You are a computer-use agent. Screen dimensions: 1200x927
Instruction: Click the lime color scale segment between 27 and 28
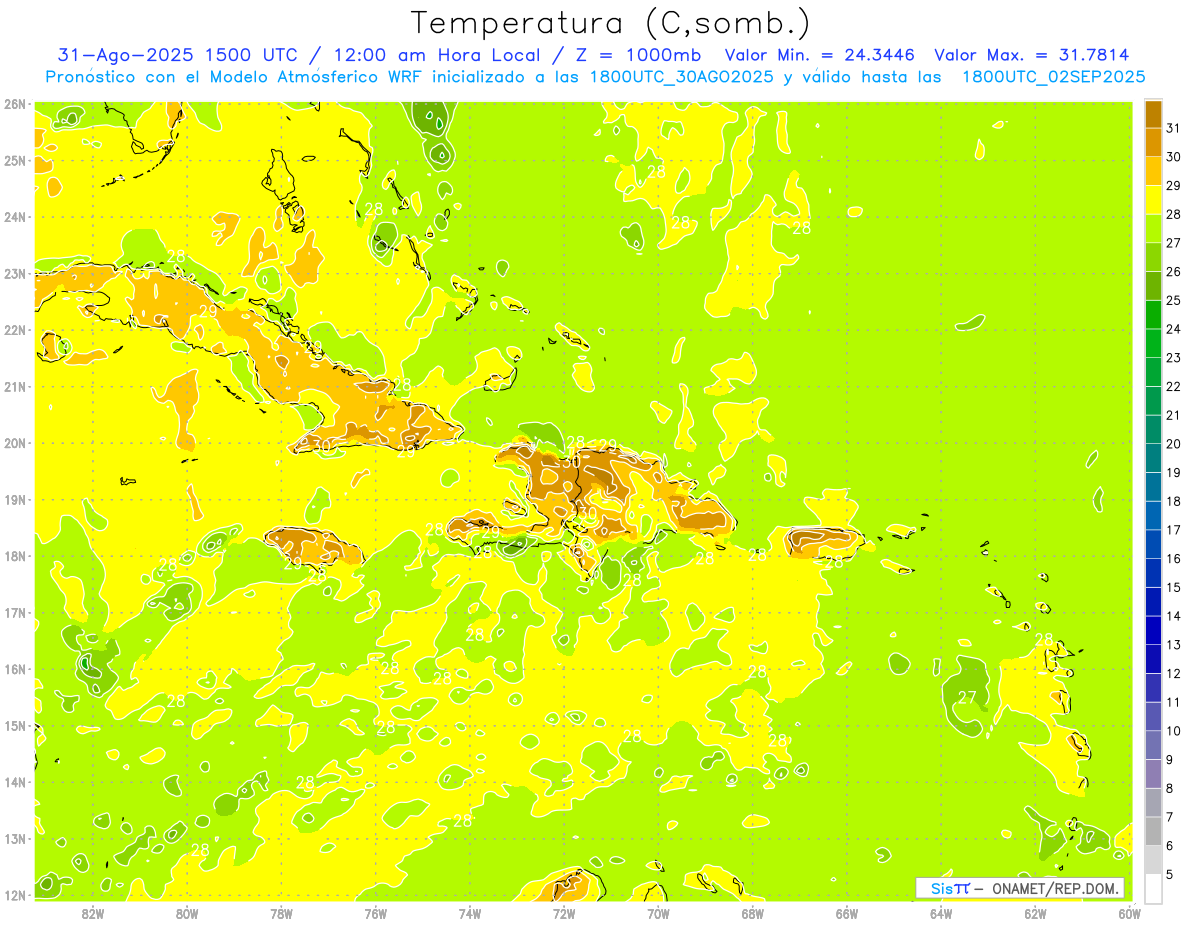(x=1153, y=229)
